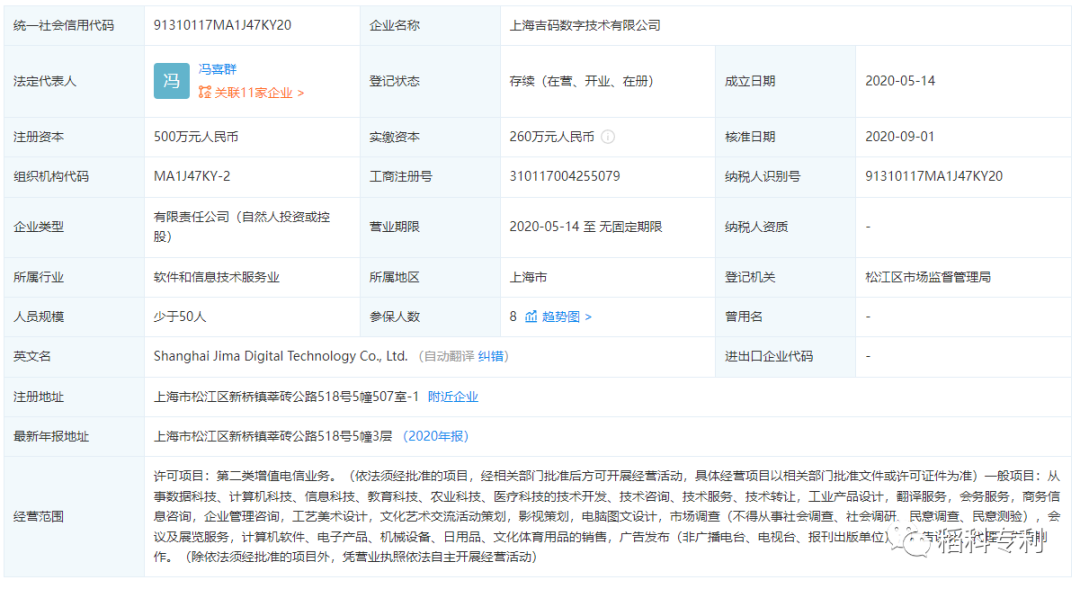Click the info icon beside 260万元人民币
The height and width of the screenshot is (589, 1080).
point(608,137)
